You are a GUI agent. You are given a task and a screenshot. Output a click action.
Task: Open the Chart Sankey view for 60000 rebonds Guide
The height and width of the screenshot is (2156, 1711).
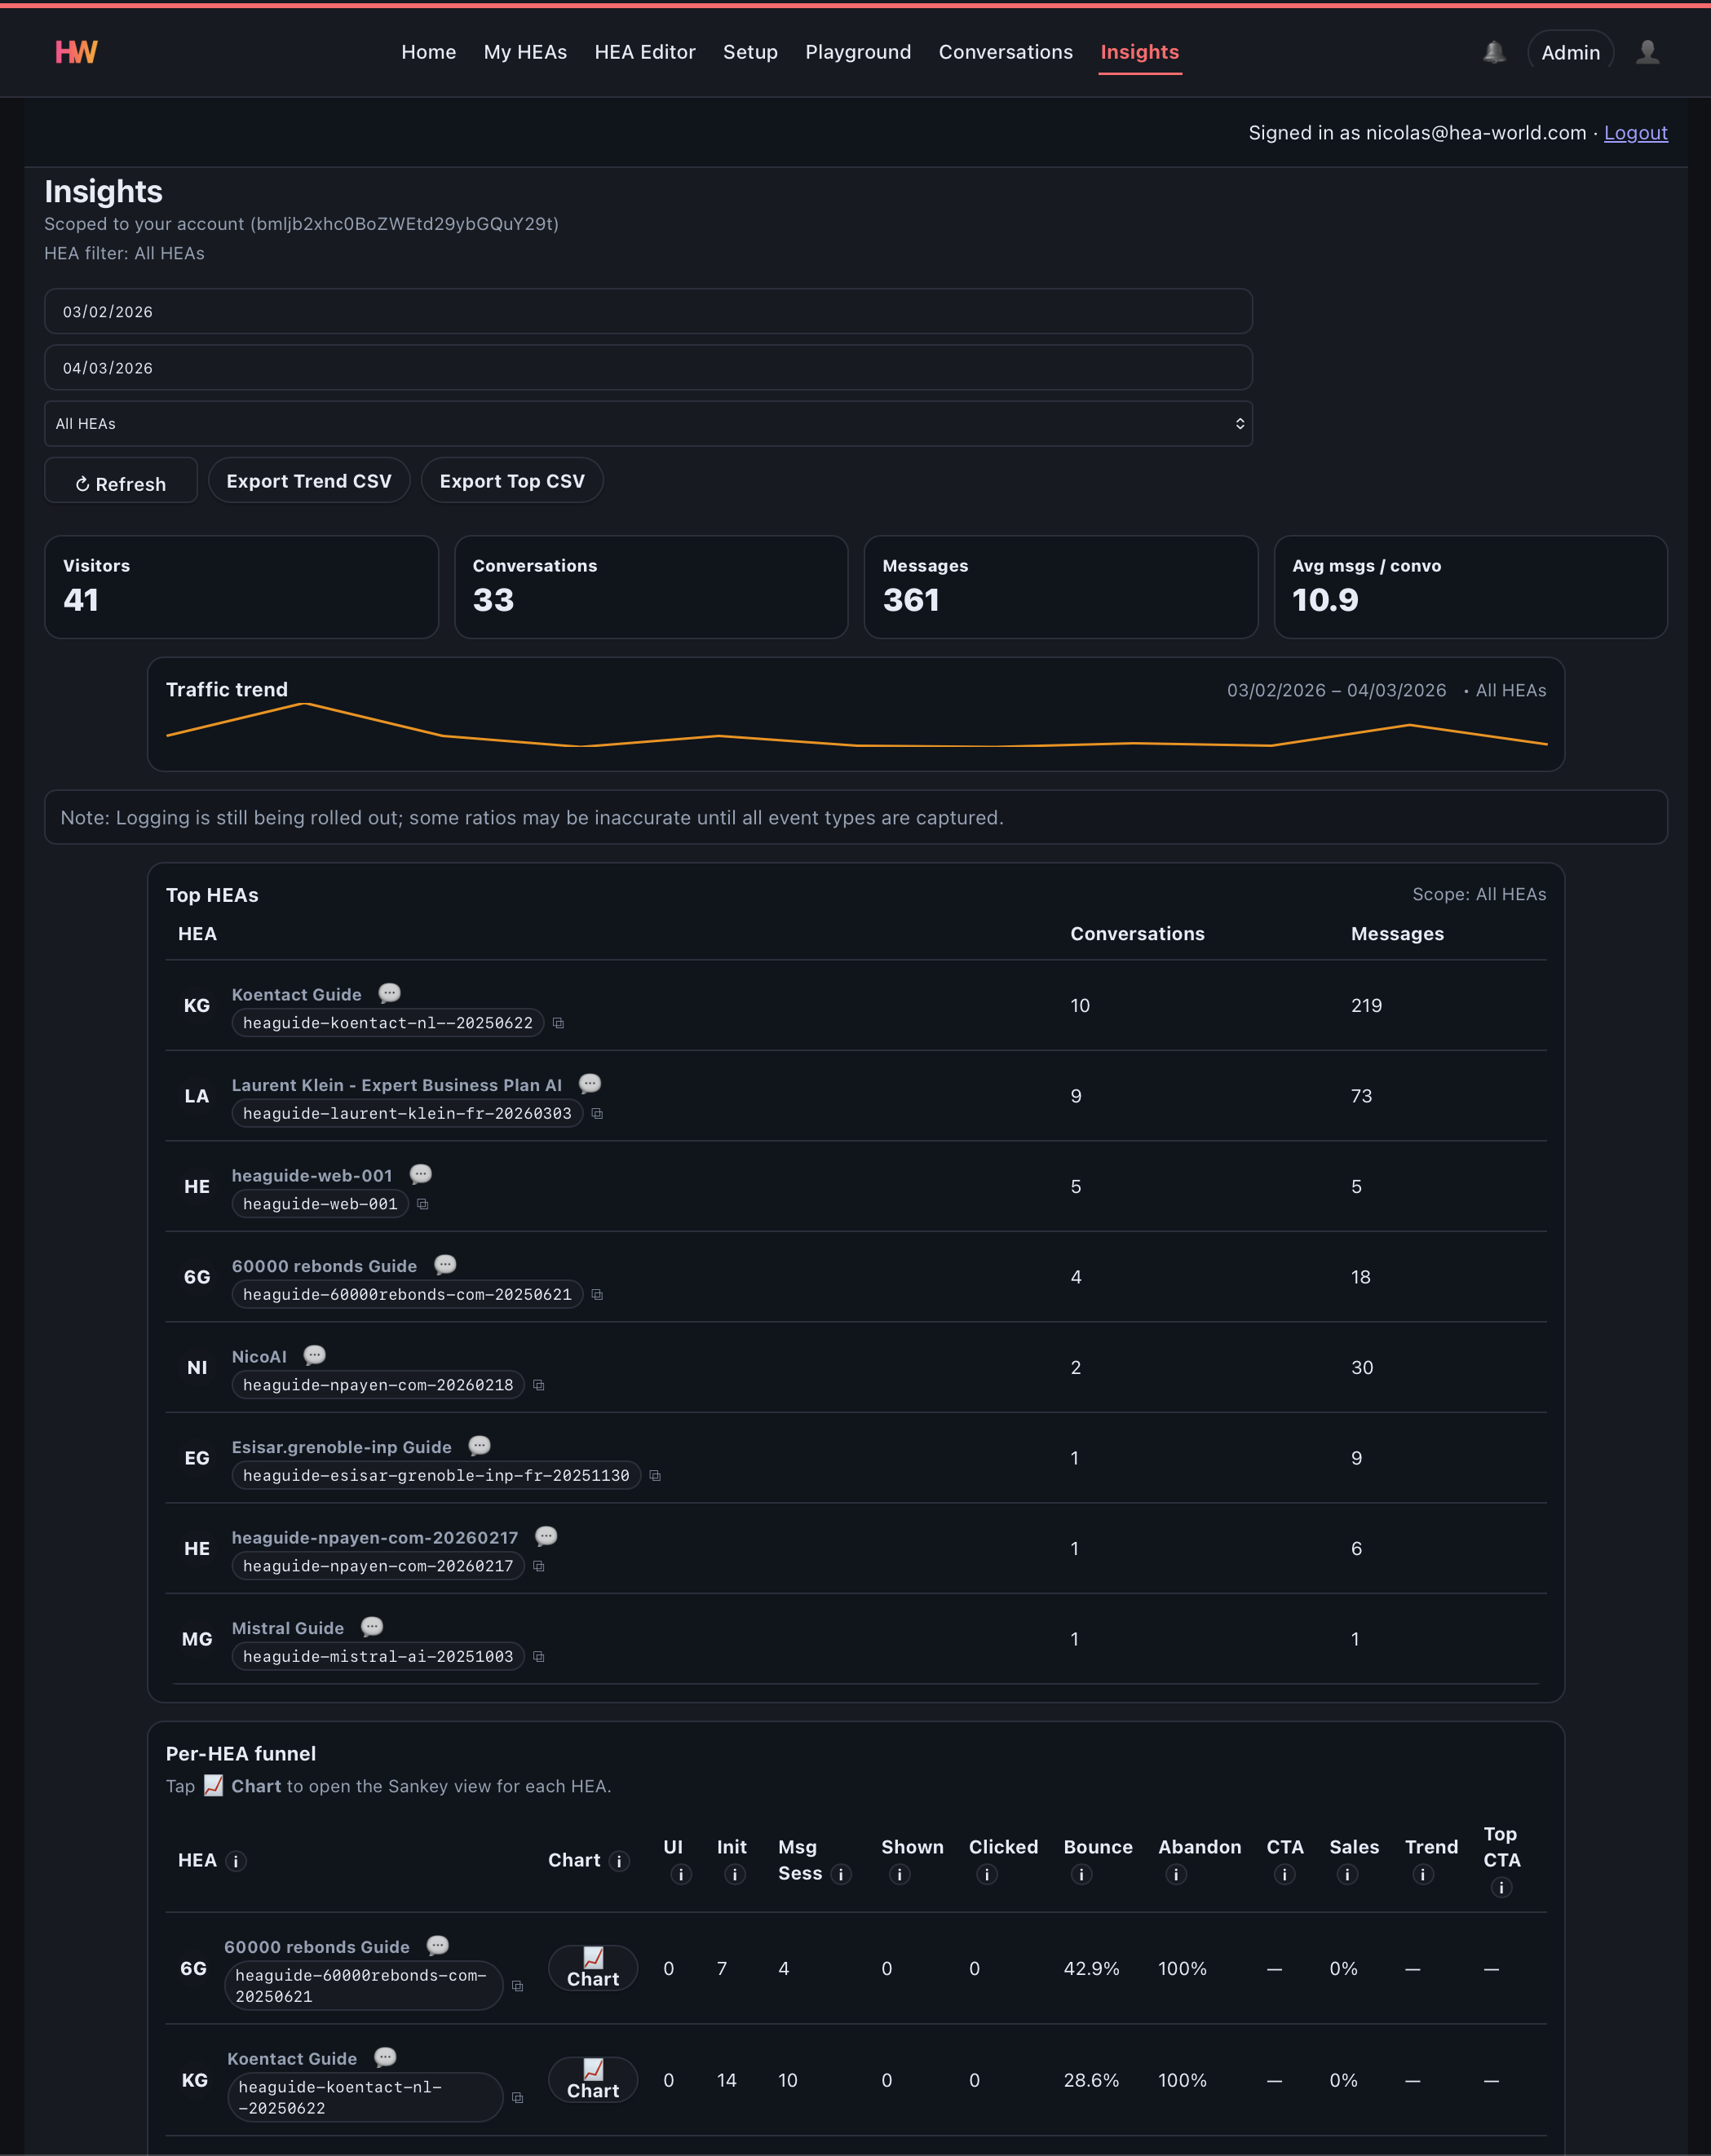pyautogui.click(x=593, y=1967)
